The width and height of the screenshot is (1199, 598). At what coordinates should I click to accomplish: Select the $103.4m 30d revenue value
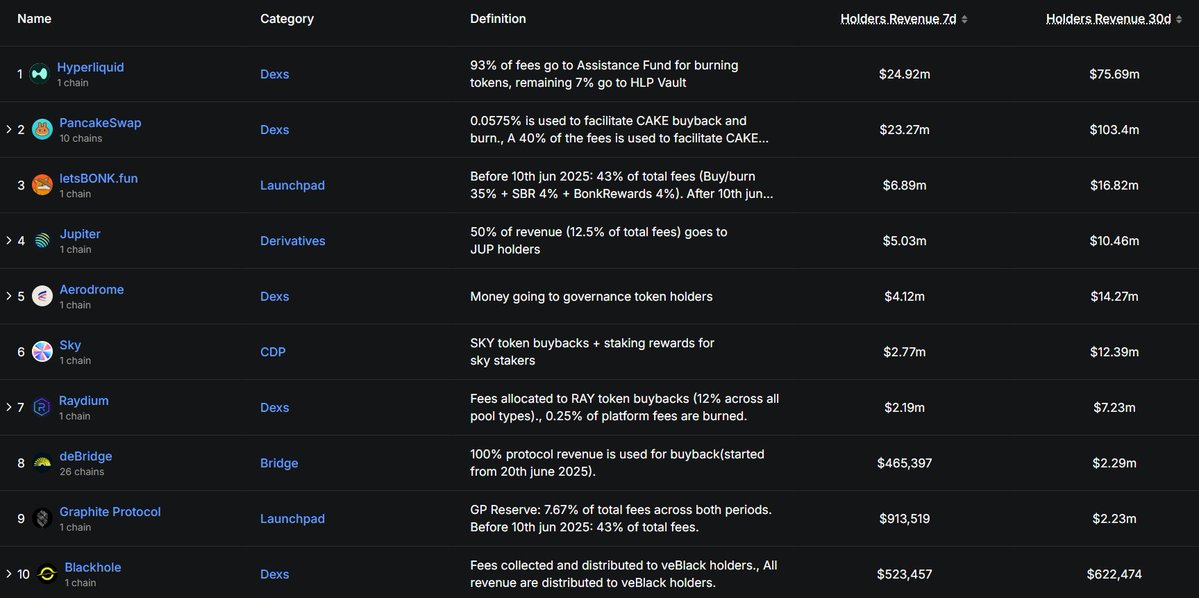[x=1114, y=130]
